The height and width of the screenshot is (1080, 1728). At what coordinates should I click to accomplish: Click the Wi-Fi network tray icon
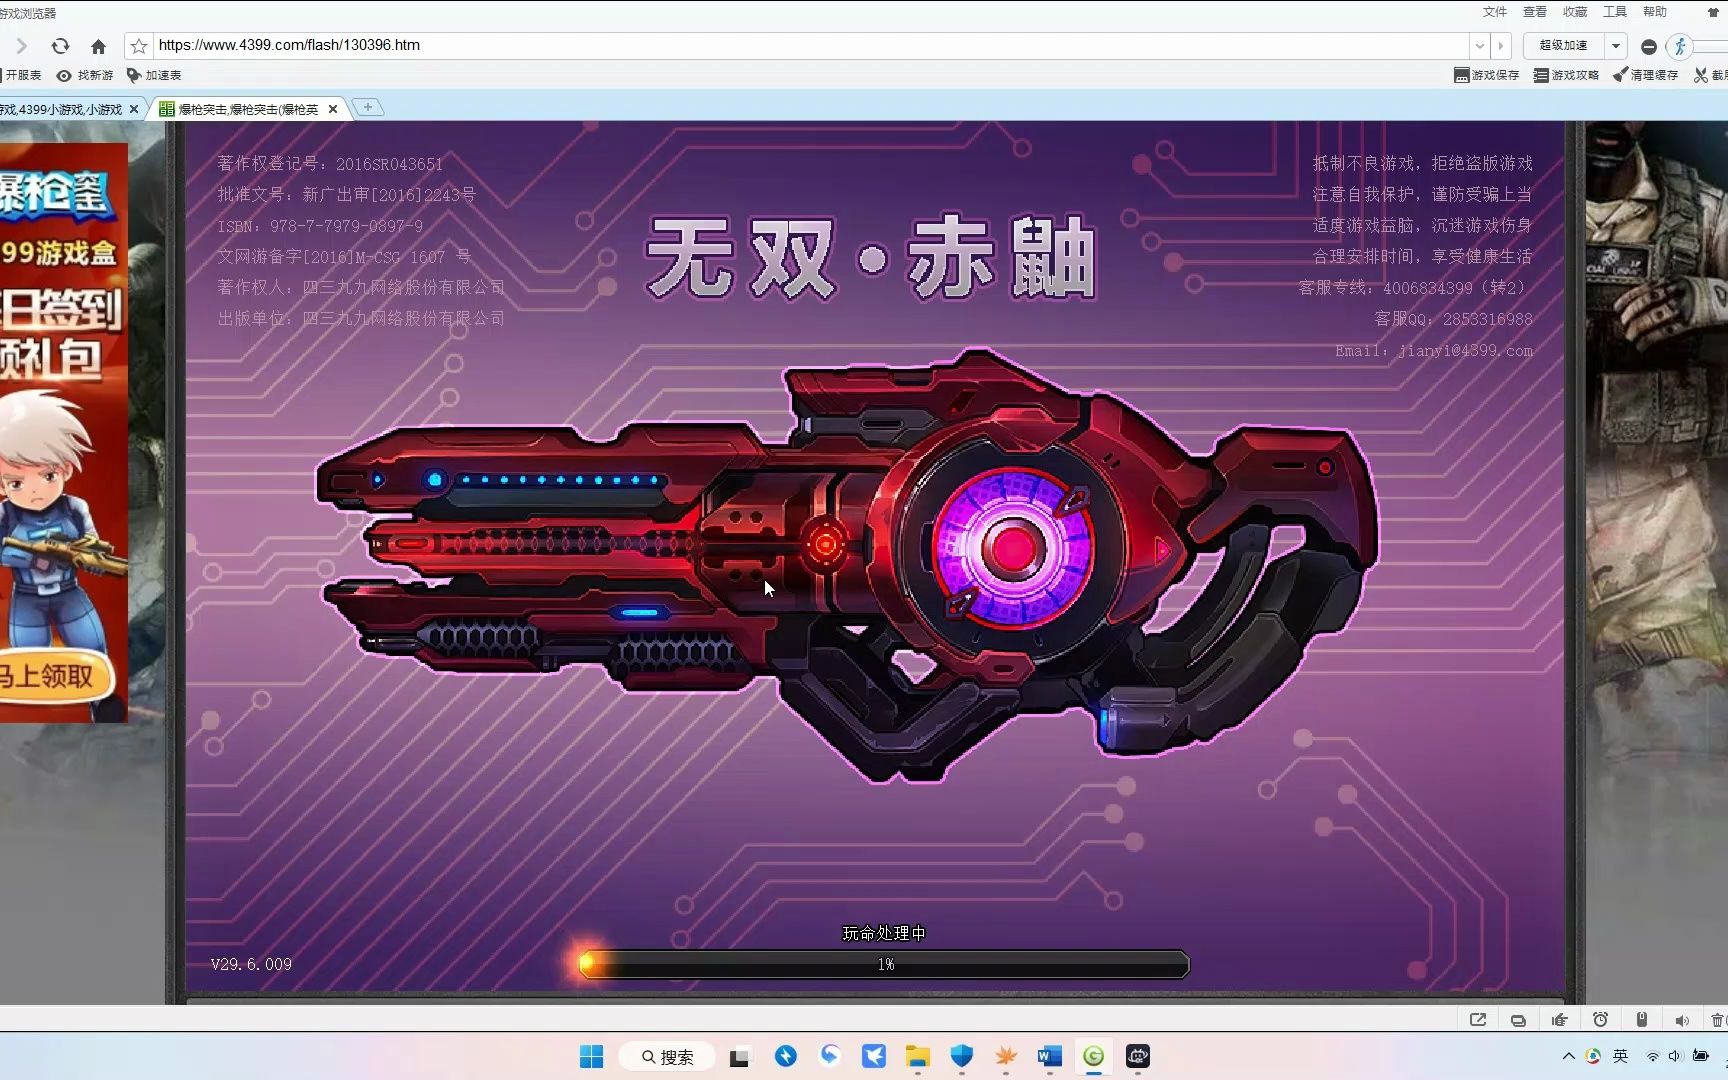pyautogui.click(x=1652, y=1056)
